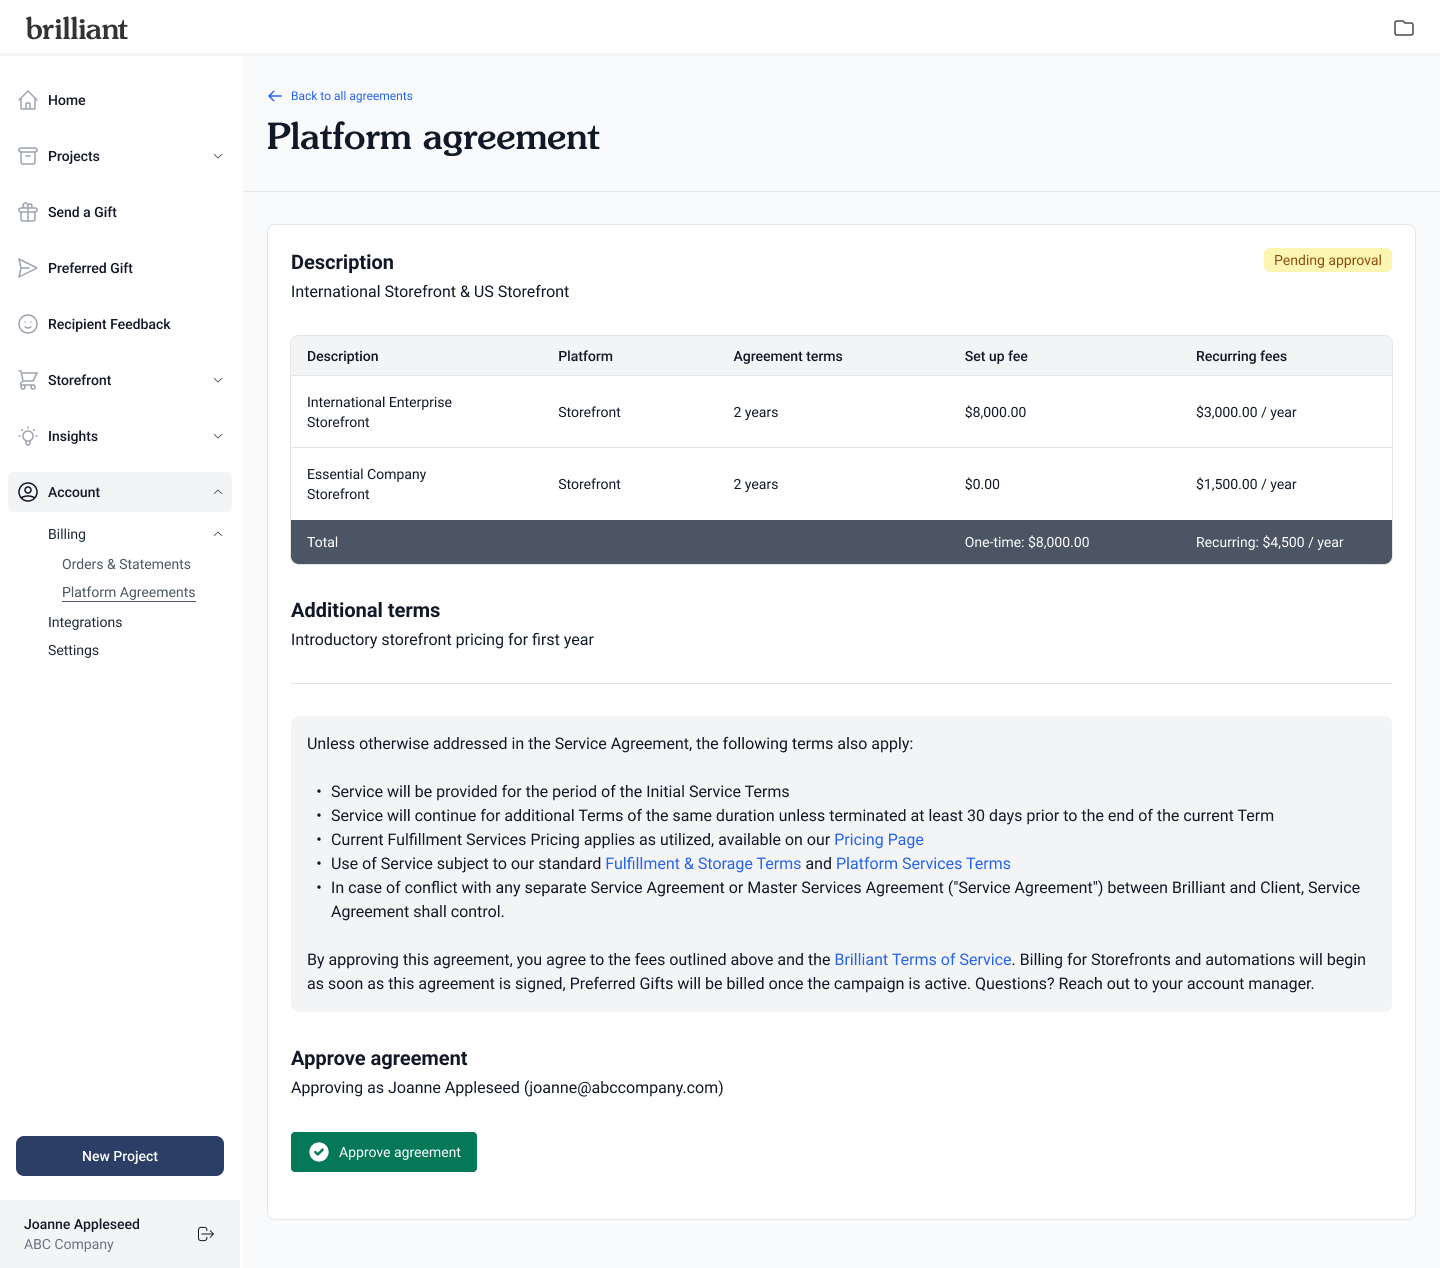Click the Billing submenu label
1440x1268 pixels.
tap(67, 534)
